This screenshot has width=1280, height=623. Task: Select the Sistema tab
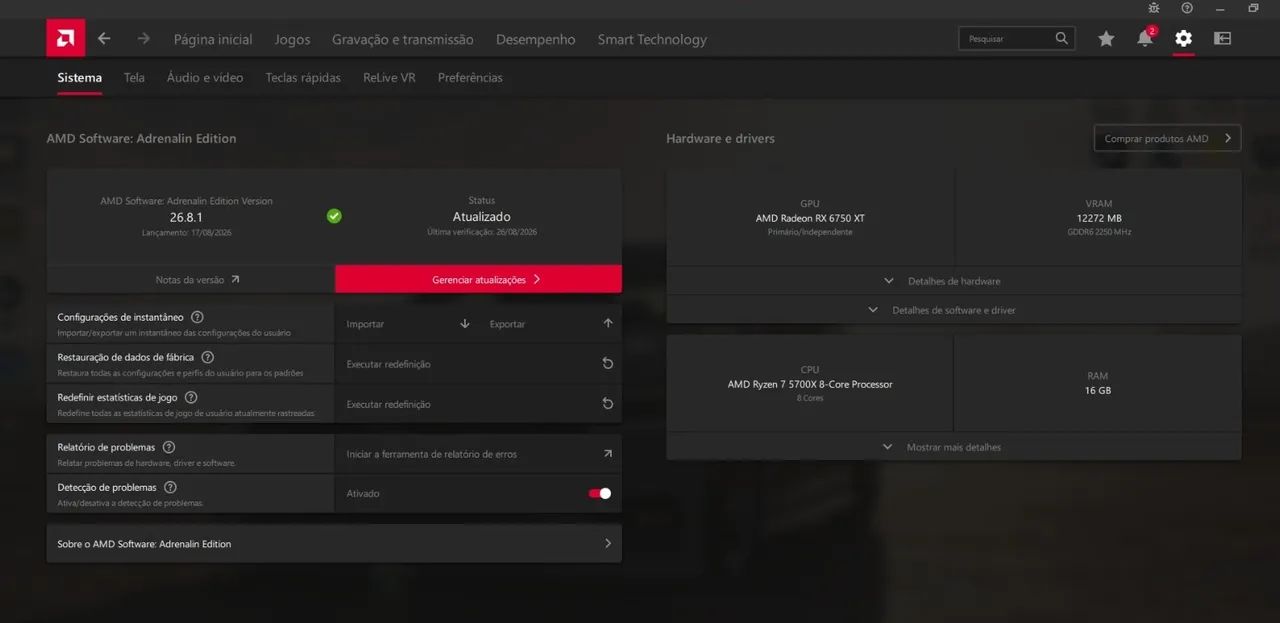79,78
